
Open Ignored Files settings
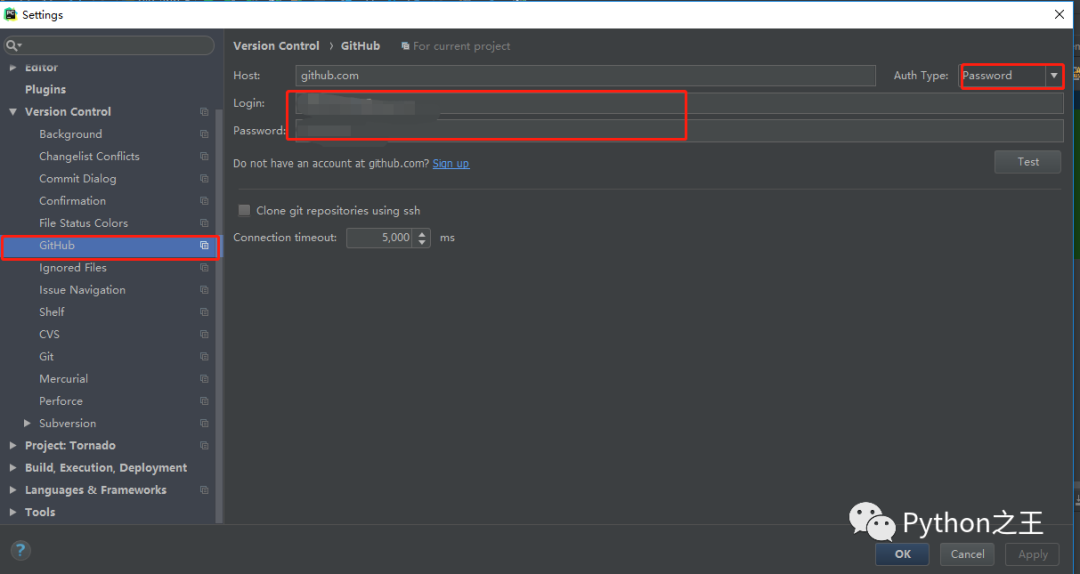point(73,268)
